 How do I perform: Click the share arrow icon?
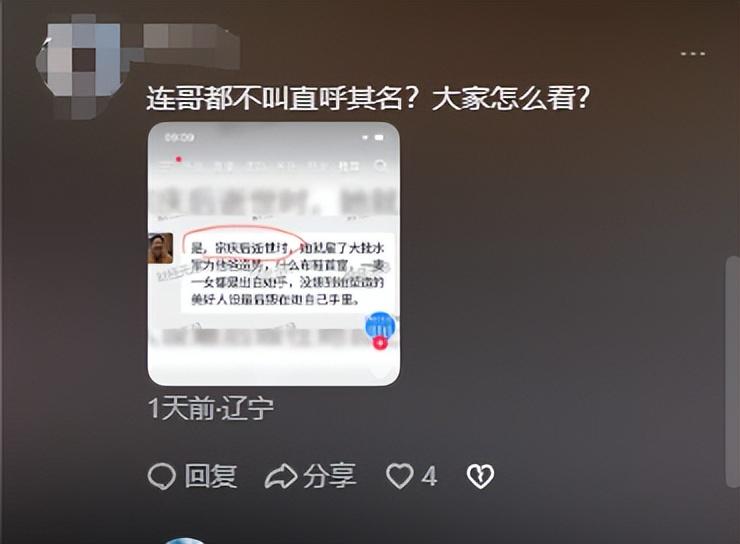[x=281, y=476]
